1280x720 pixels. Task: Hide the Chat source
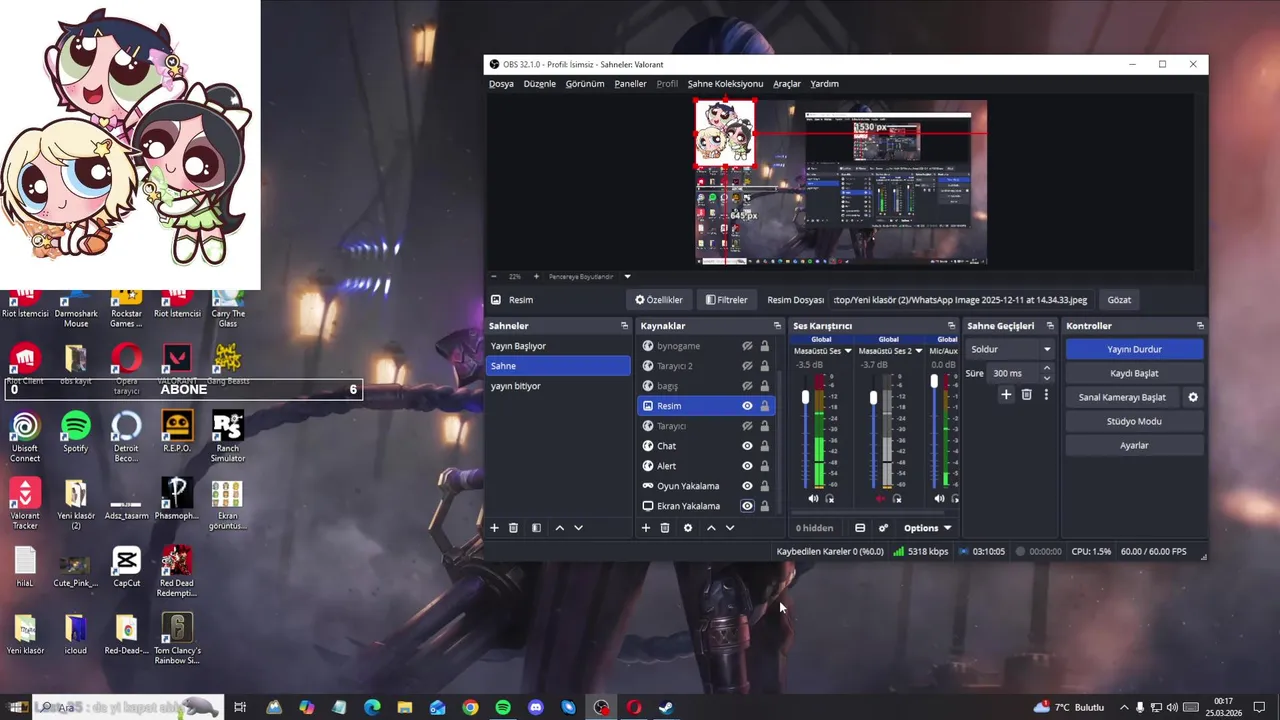[747, 446]
